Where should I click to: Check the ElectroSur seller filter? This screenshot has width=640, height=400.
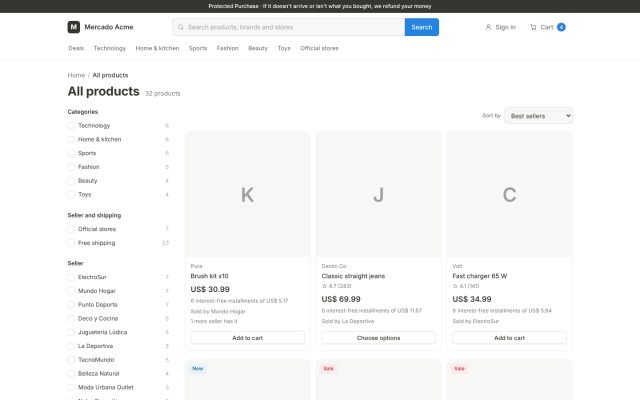71,277
